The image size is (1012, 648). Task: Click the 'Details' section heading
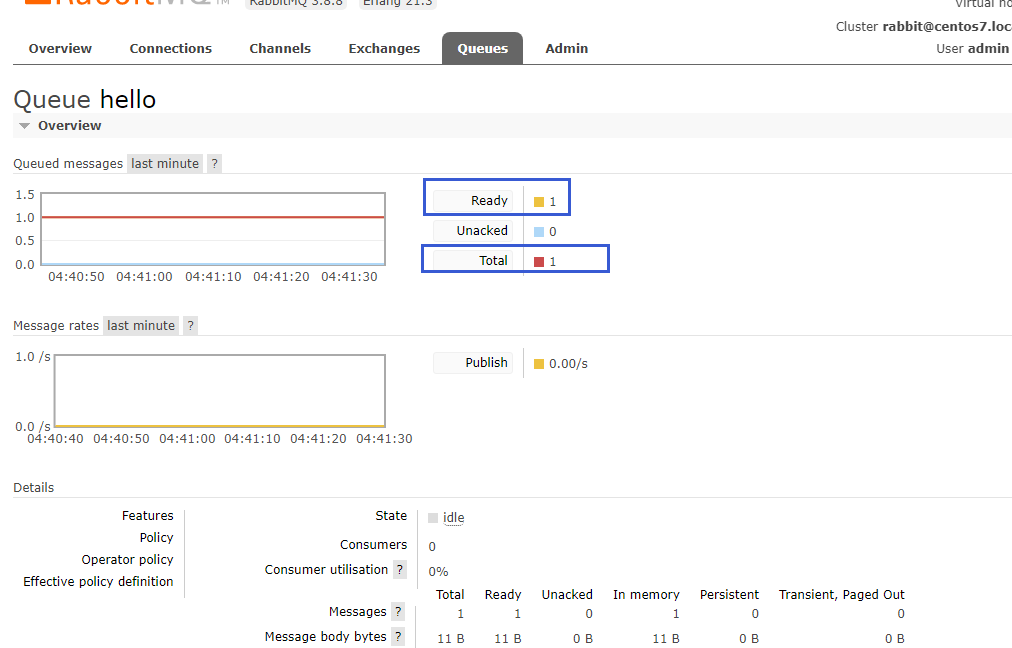point(34,488)
